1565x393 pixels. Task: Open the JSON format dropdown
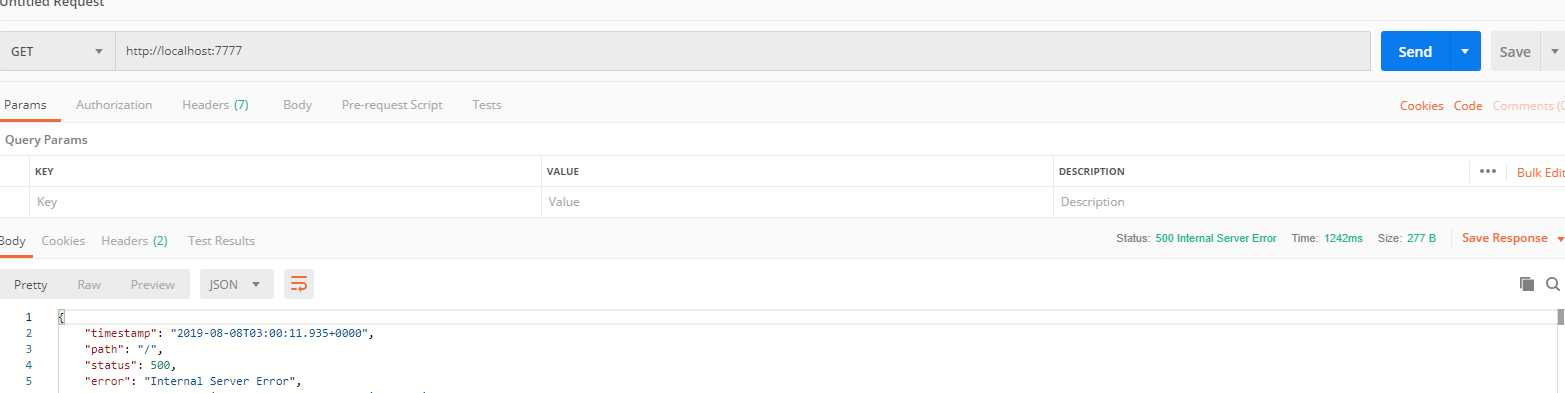point(236,285)
